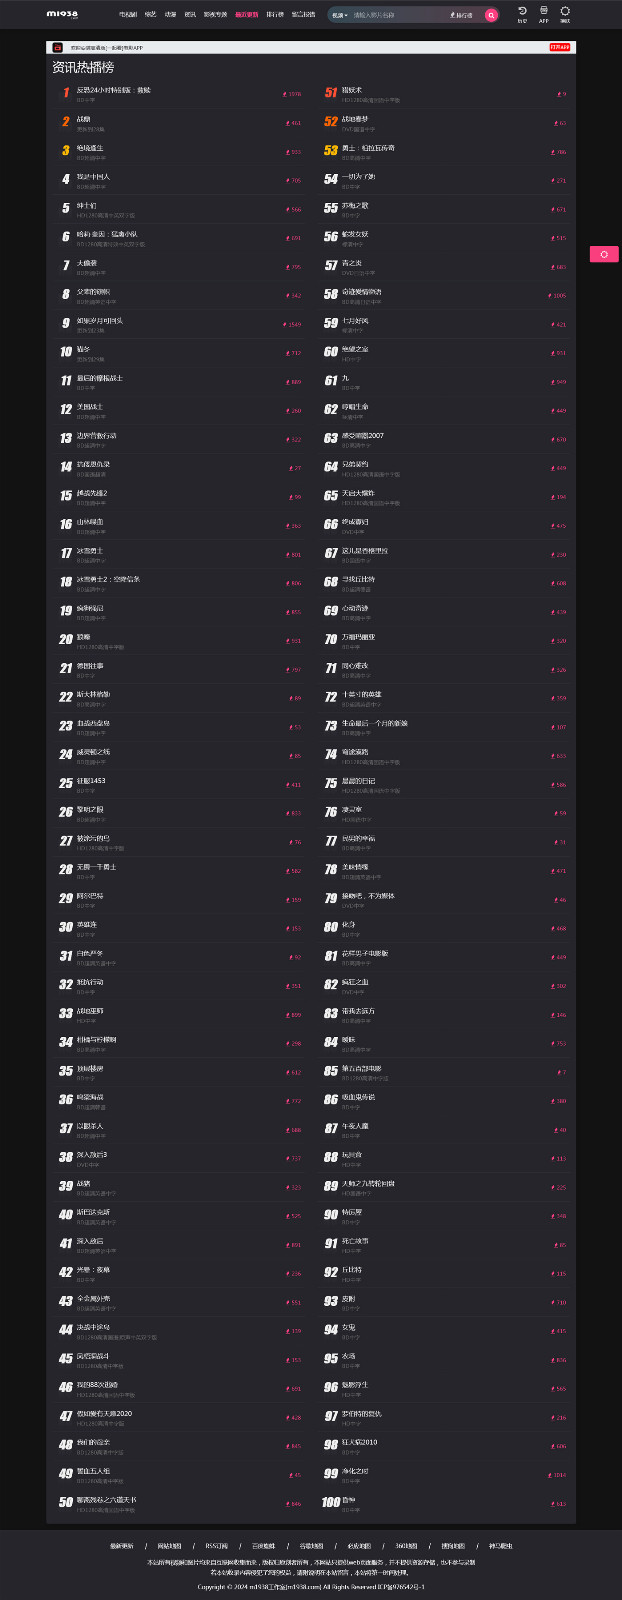Viewport: 622px width, 1600px height.
Task: Expand the 视频 search type dropdown
Action: pos(340,15)
